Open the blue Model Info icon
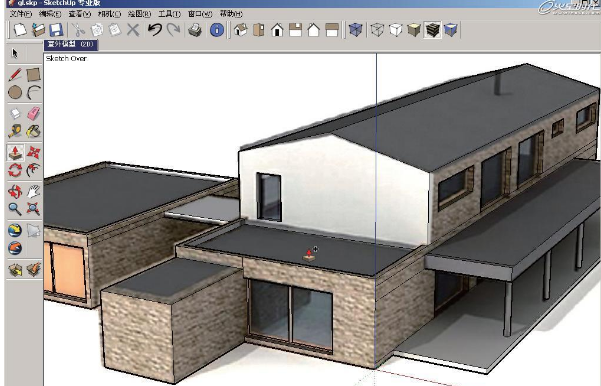The height and width of the screenshot is (386, 601). (x=217, y=30)
